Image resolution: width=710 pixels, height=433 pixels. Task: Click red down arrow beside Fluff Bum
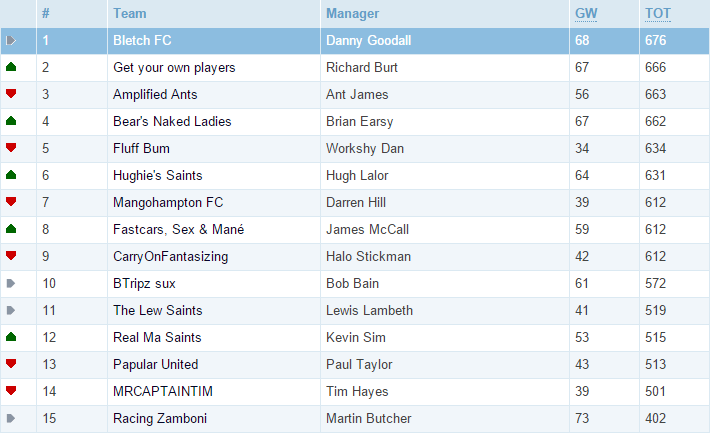pos(11,148)
